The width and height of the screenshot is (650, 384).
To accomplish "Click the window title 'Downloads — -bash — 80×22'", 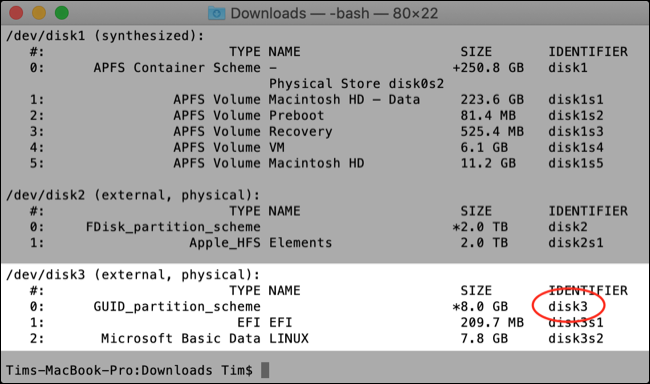I will point(334,13).
